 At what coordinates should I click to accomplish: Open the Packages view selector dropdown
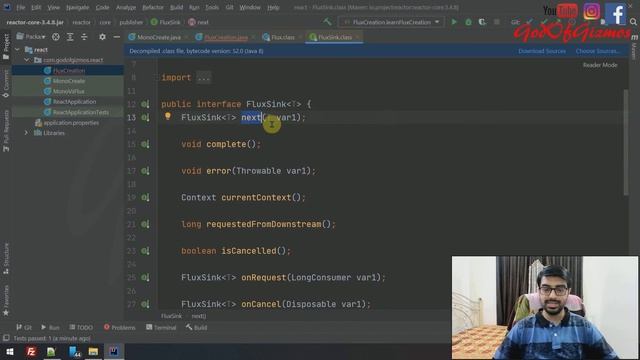point(31,37)
